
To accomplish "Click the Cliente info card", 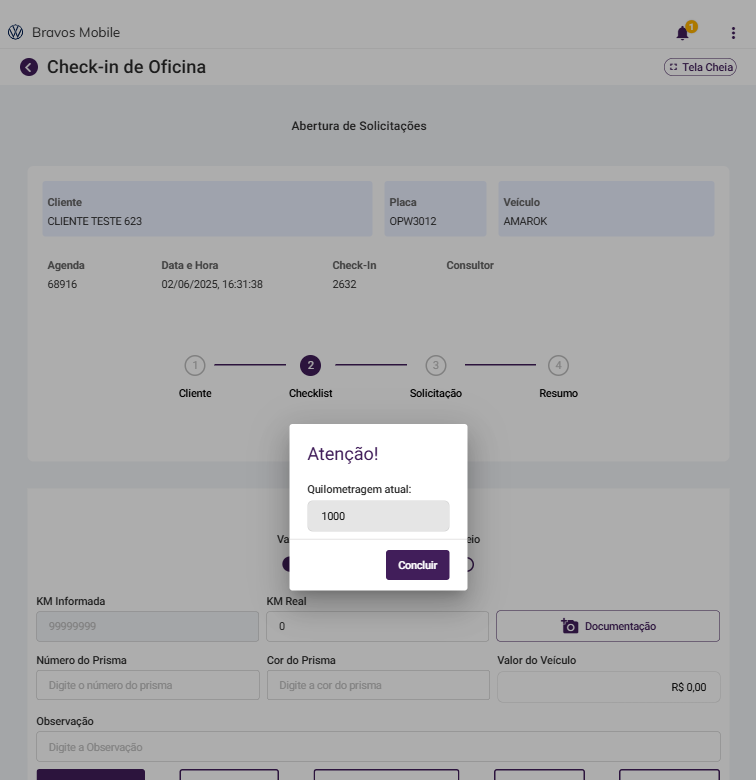I will [x=207, y=209].
